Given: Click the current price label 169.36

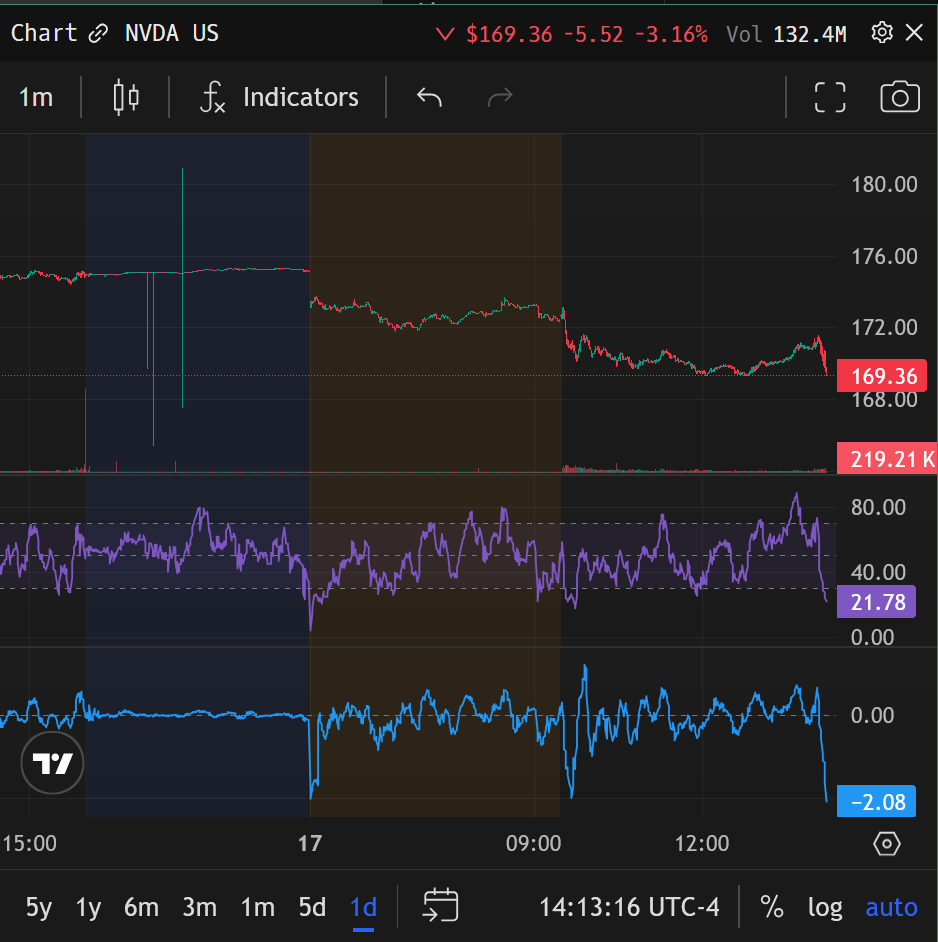Looking at the screenshot, I should coord(882,375).
